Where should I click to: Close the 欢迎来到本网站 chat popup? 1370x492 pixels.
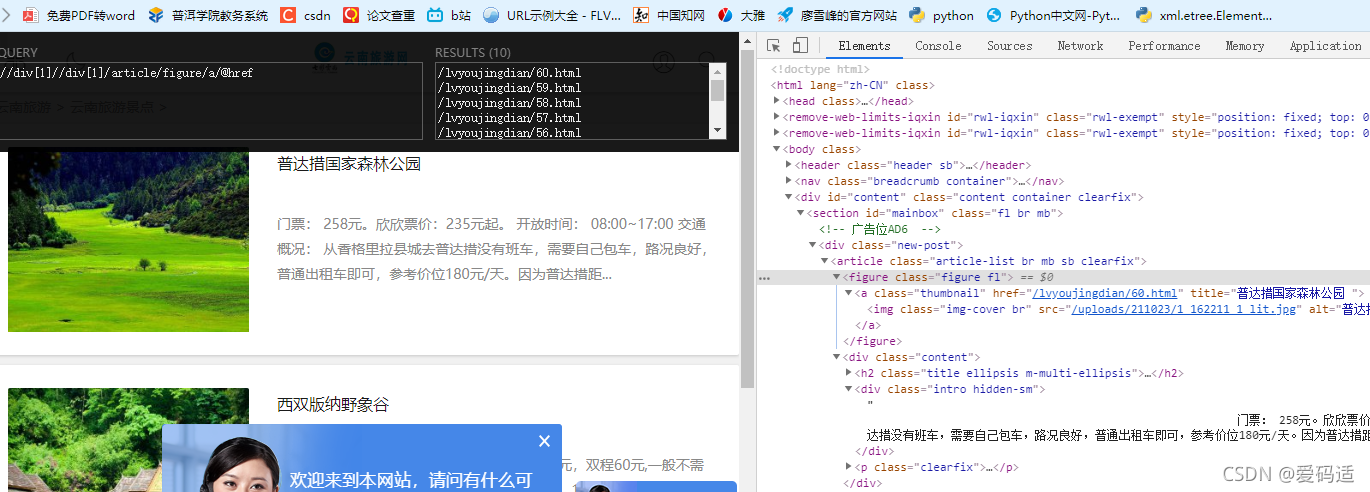[x=544, y=441]
